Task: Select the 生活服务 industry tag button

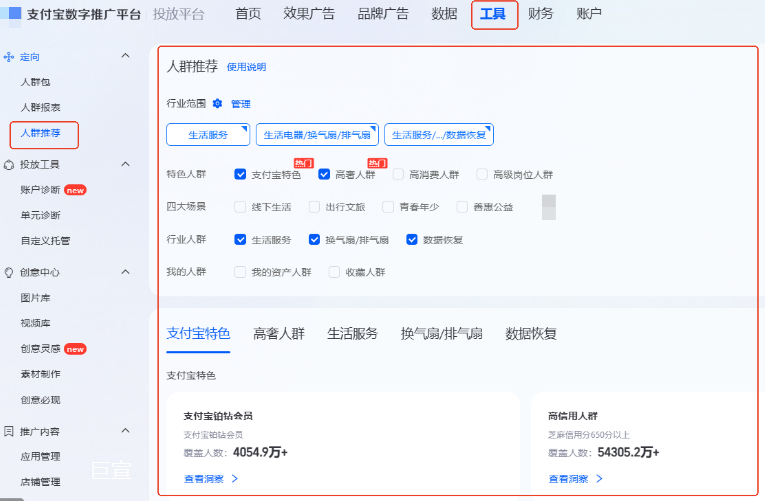Action: [x=208, y=135]
